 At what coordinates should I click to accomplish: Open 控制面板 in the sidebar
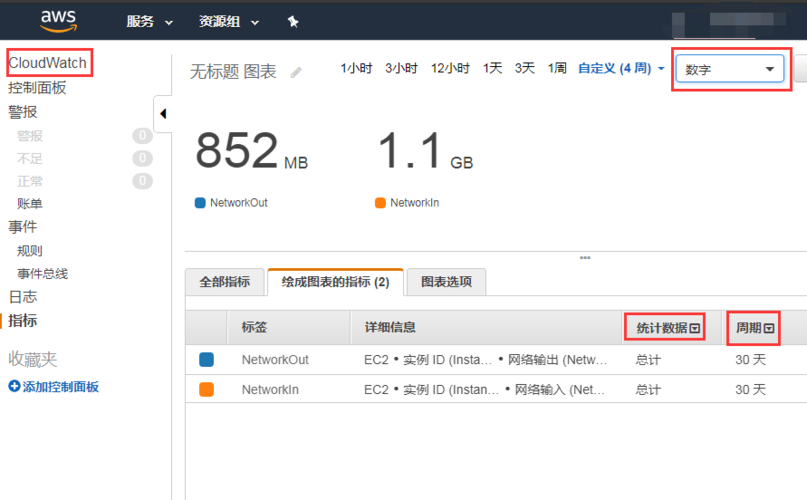tap(38, 88)
